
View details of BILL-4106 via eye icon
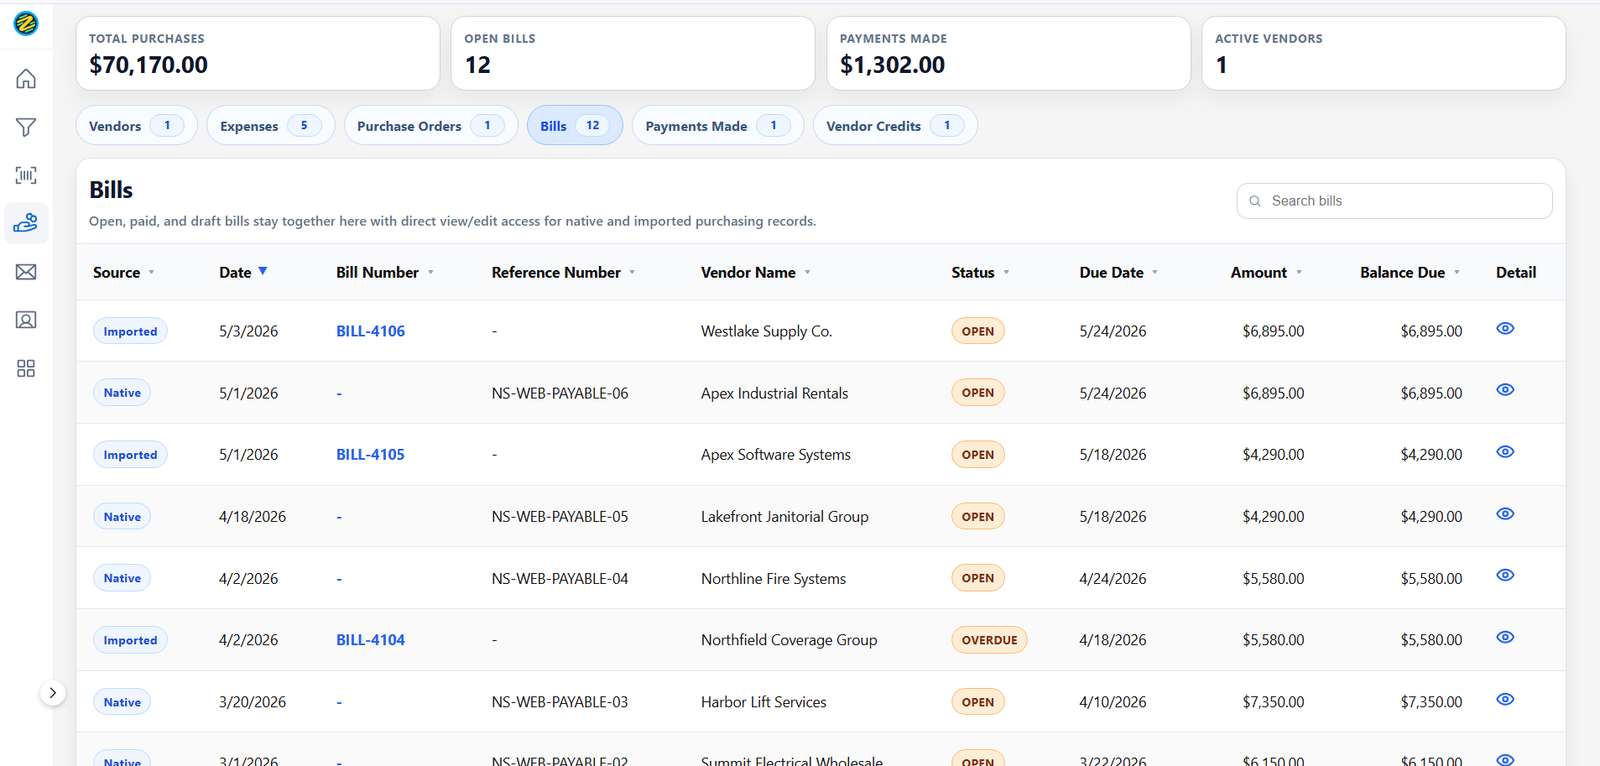(1505, 329)
